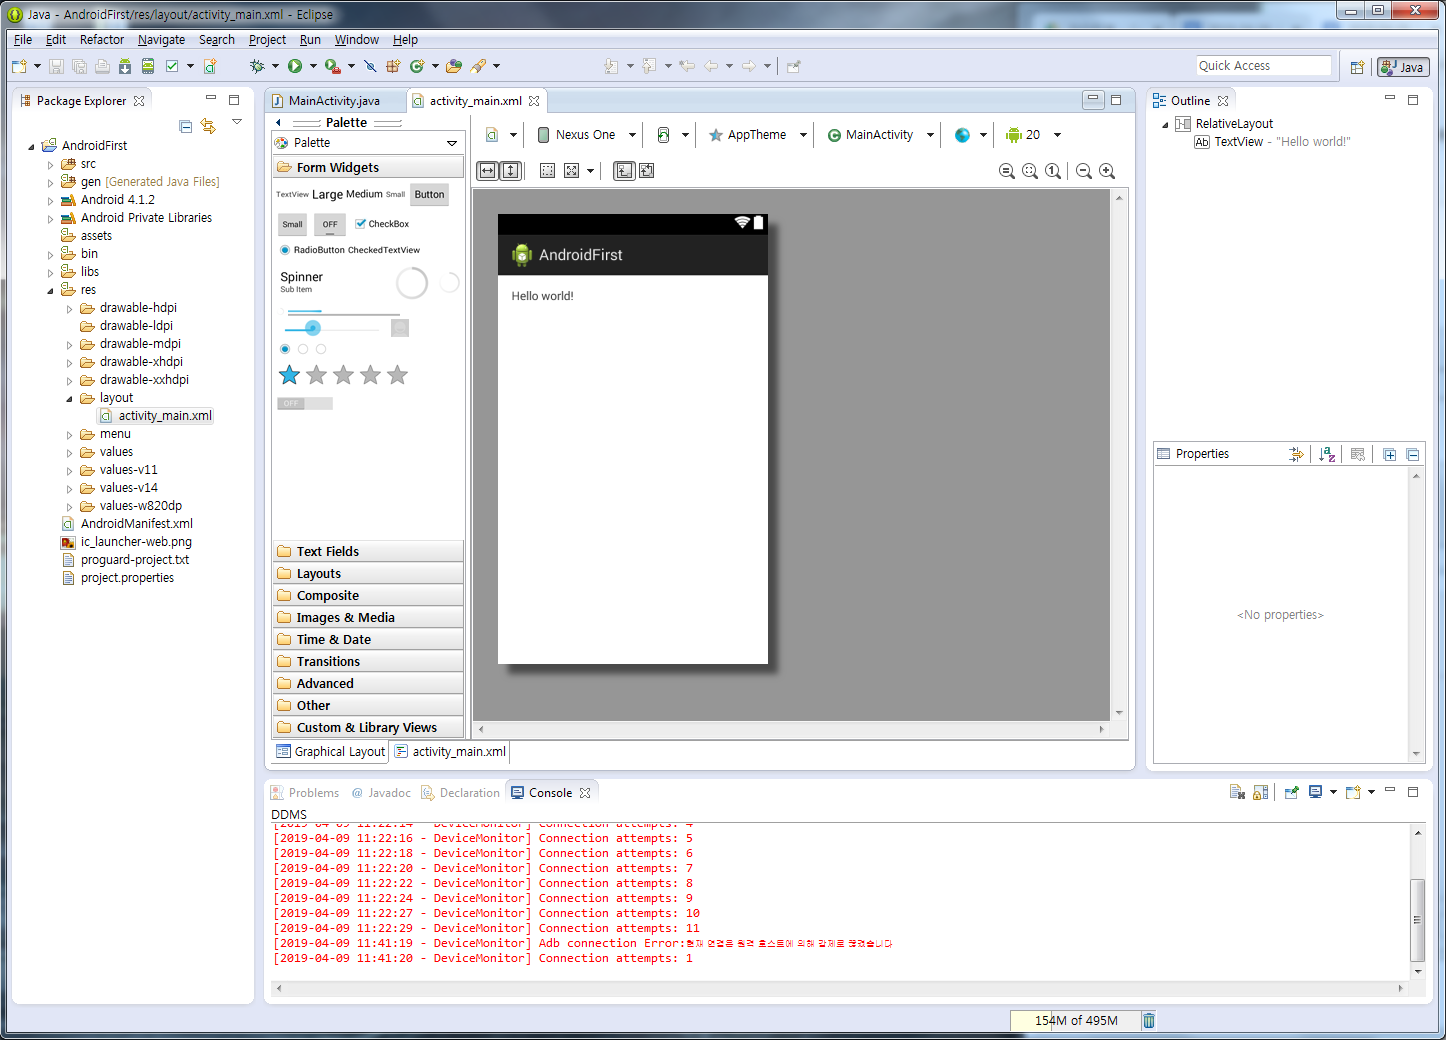This screenshot has width=1446, height=1040.
Task: Click the Clear Console icon
Action: pyautogui.click(x=1237, y=792)
